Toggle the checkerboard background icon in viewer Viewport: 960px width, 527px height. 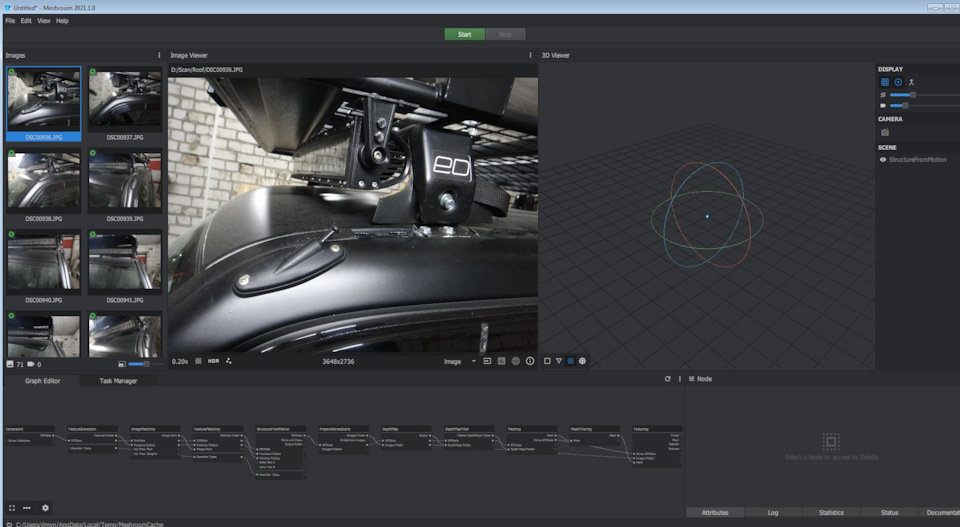click(x=198, y=361)
